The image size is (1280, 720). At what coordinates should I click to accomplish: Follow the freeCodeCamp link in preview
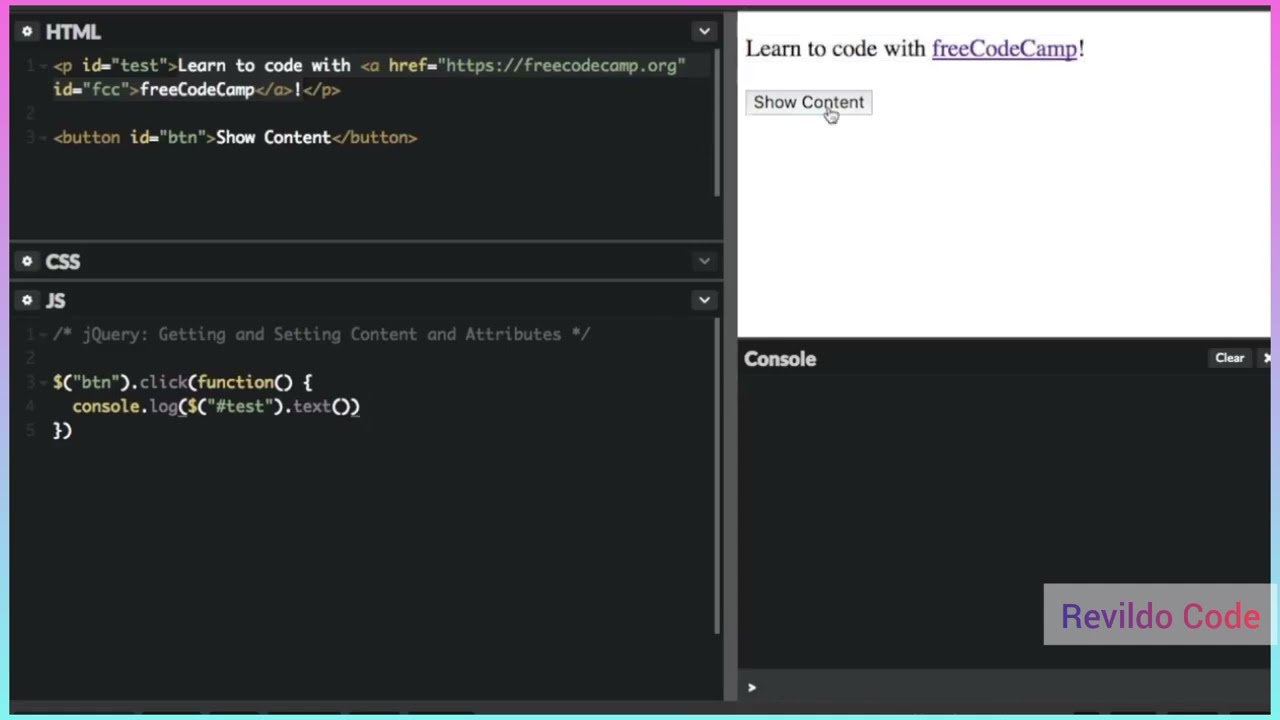click(x=1004, y=49)
